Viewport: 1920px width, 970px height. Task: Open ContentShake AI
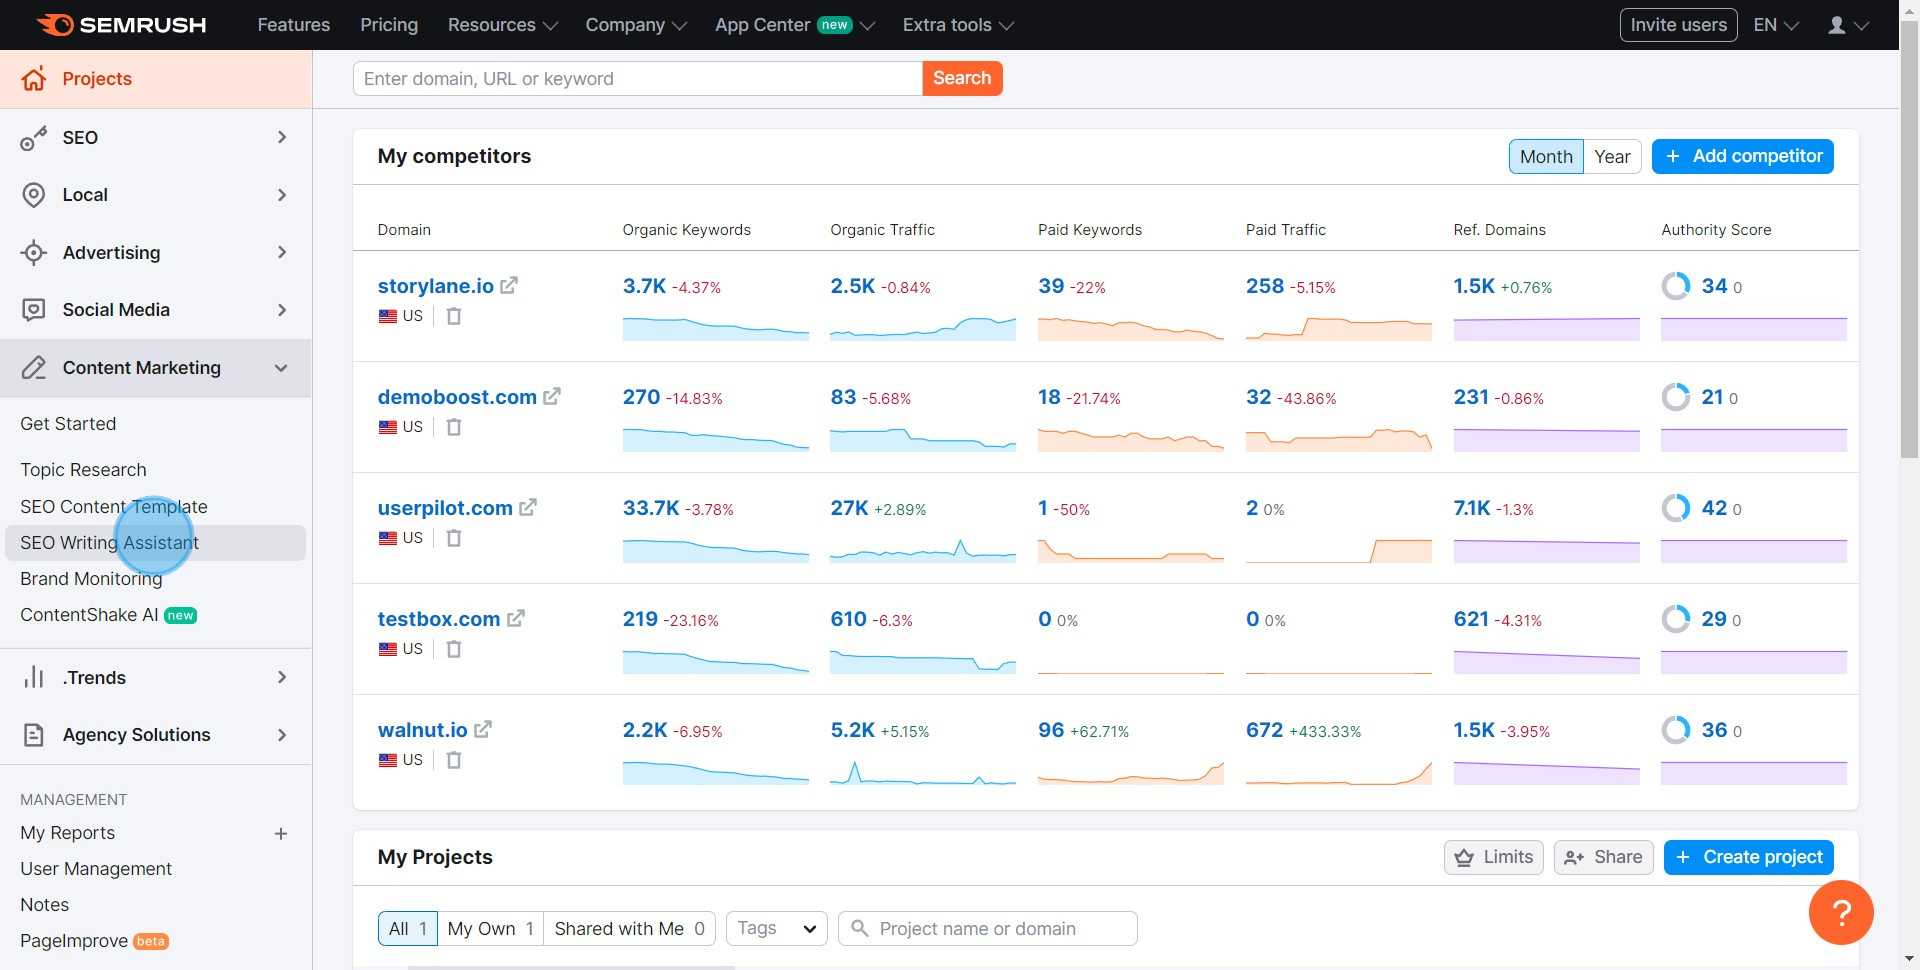[108, 615]
